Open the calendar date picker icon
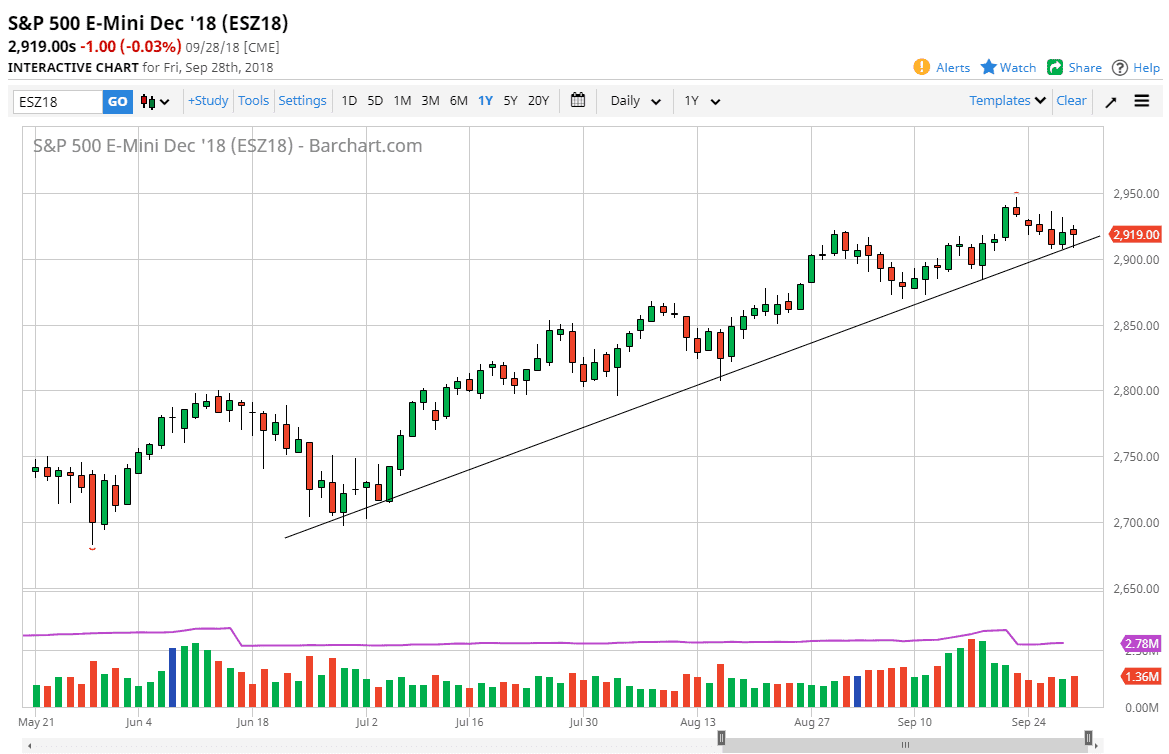1169x754 pixels. click(577, 100)
